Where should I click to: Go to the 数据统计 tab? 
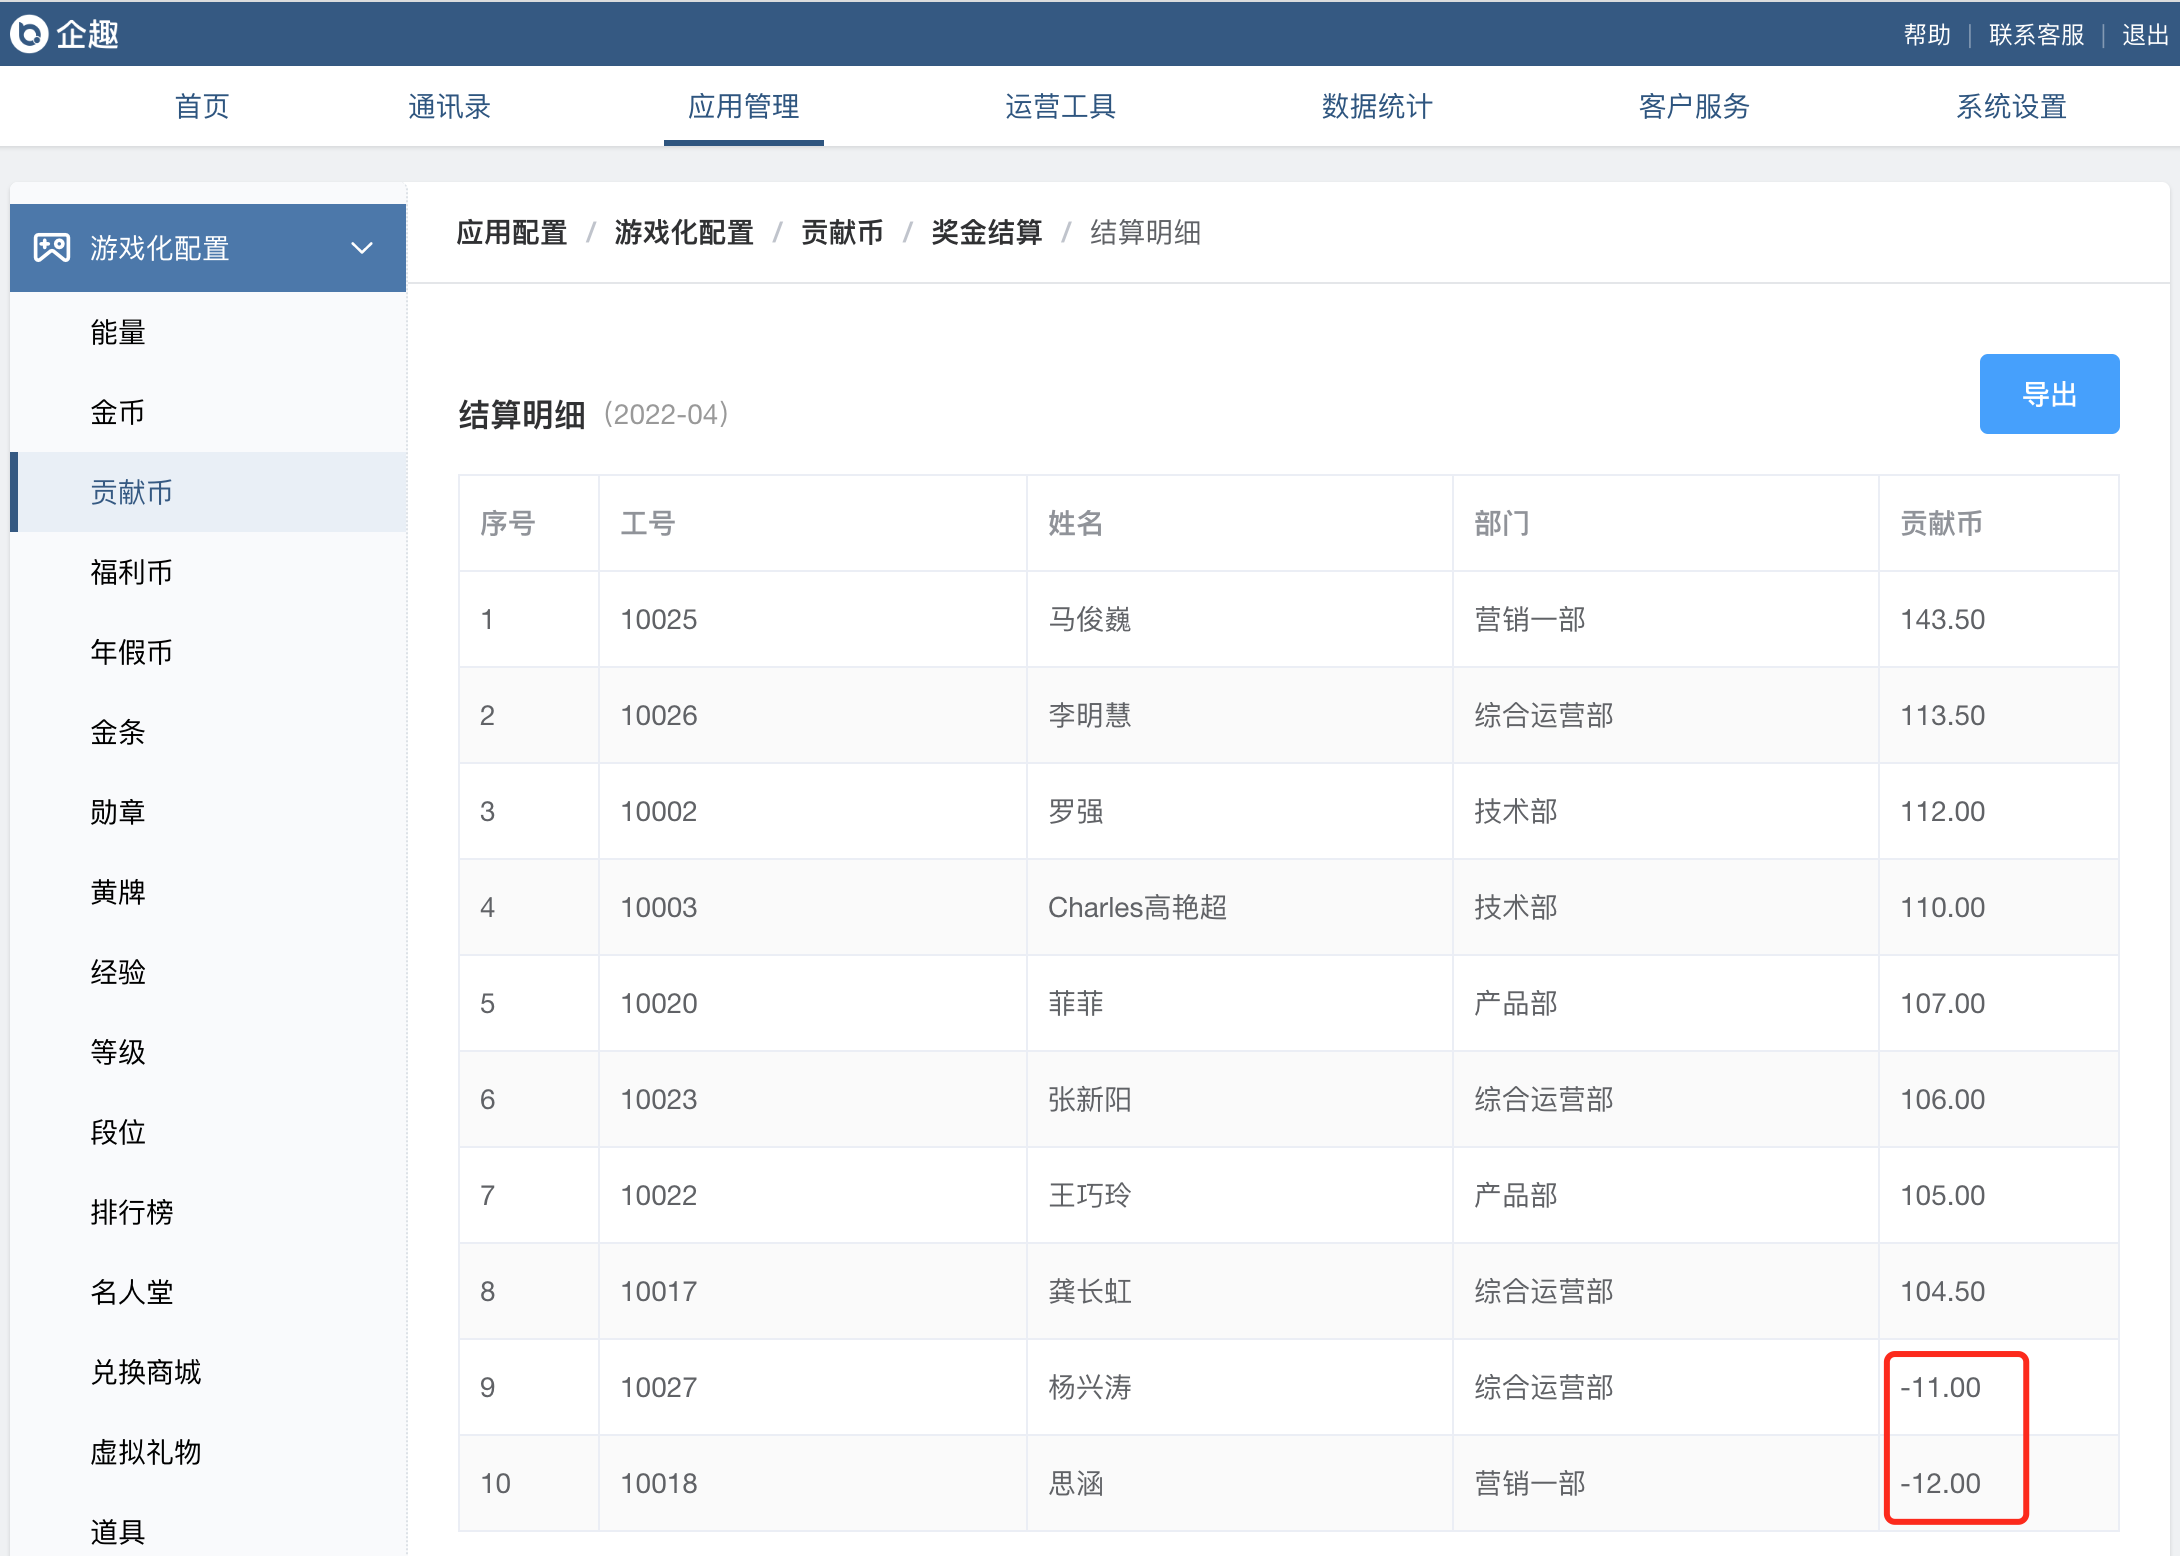click(1377, 106)
